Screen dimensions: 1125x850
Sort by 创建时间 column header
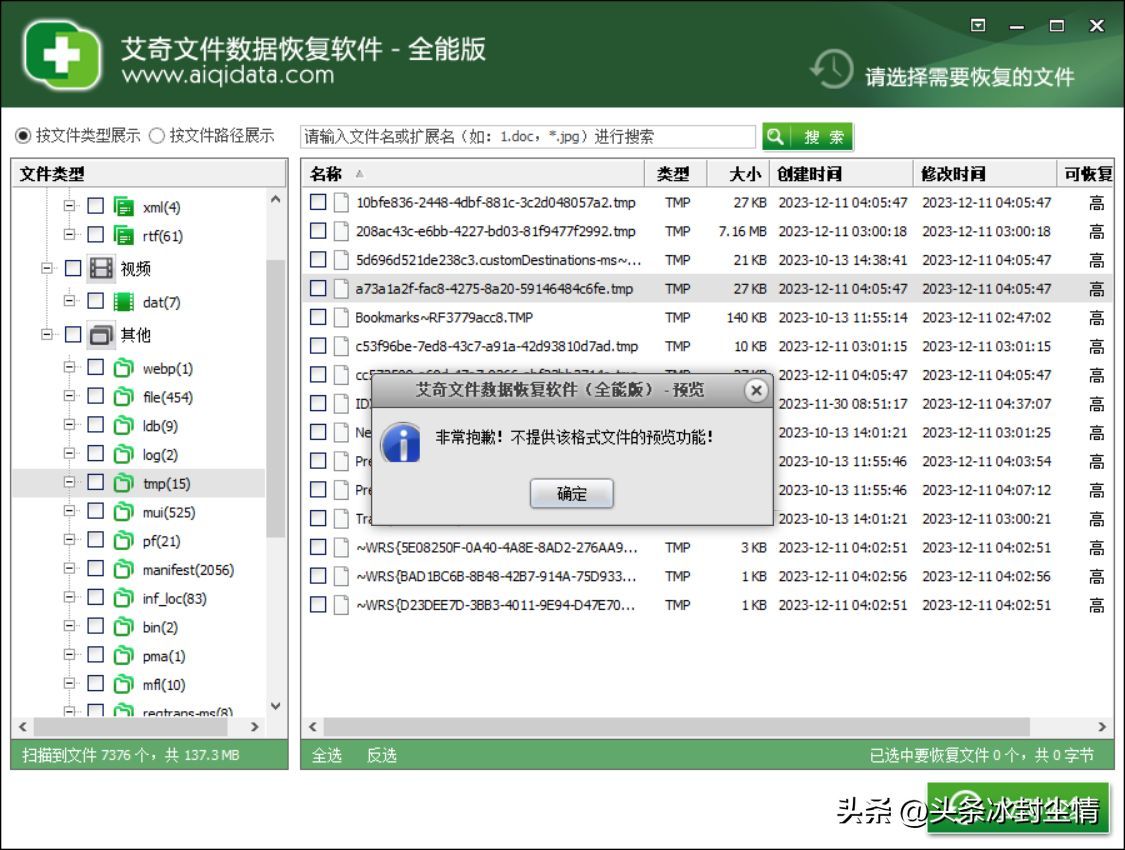[842, 174]
